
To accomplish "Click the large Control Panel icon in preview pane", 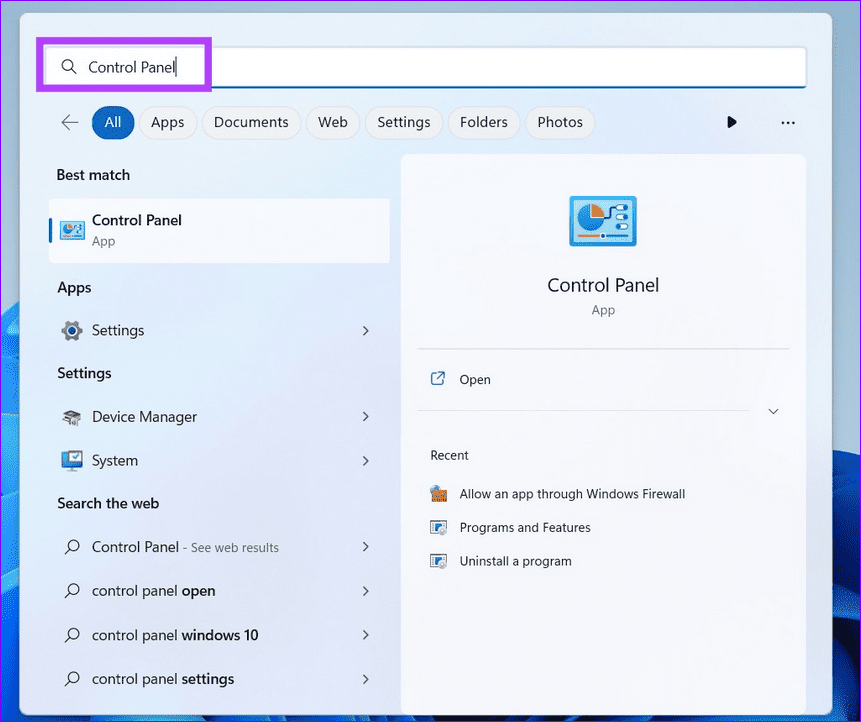I will 602,221.
